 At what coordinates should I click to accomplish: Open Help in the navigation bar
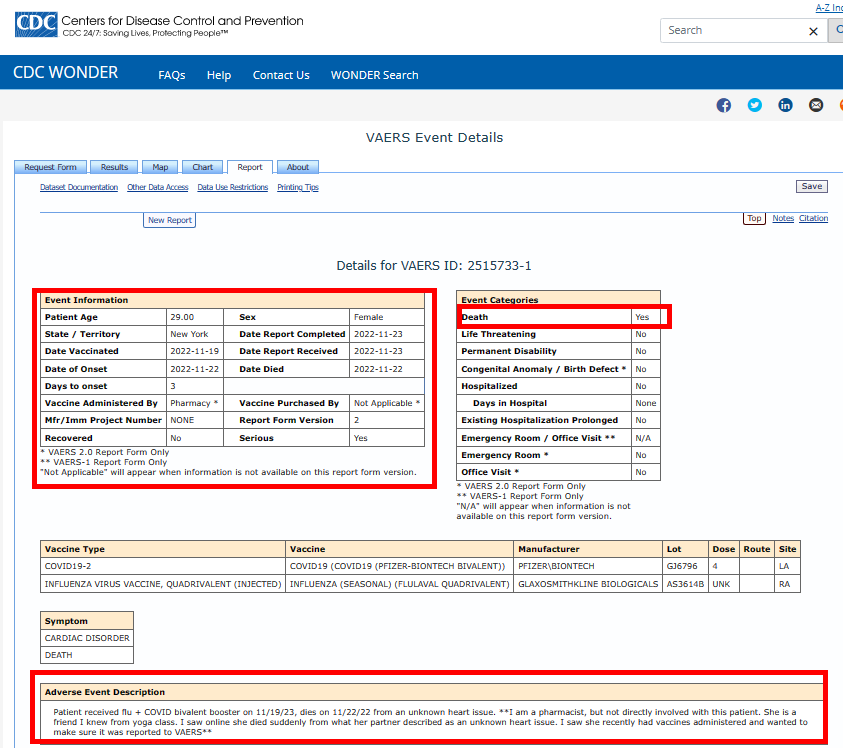[x=219, y=75]
